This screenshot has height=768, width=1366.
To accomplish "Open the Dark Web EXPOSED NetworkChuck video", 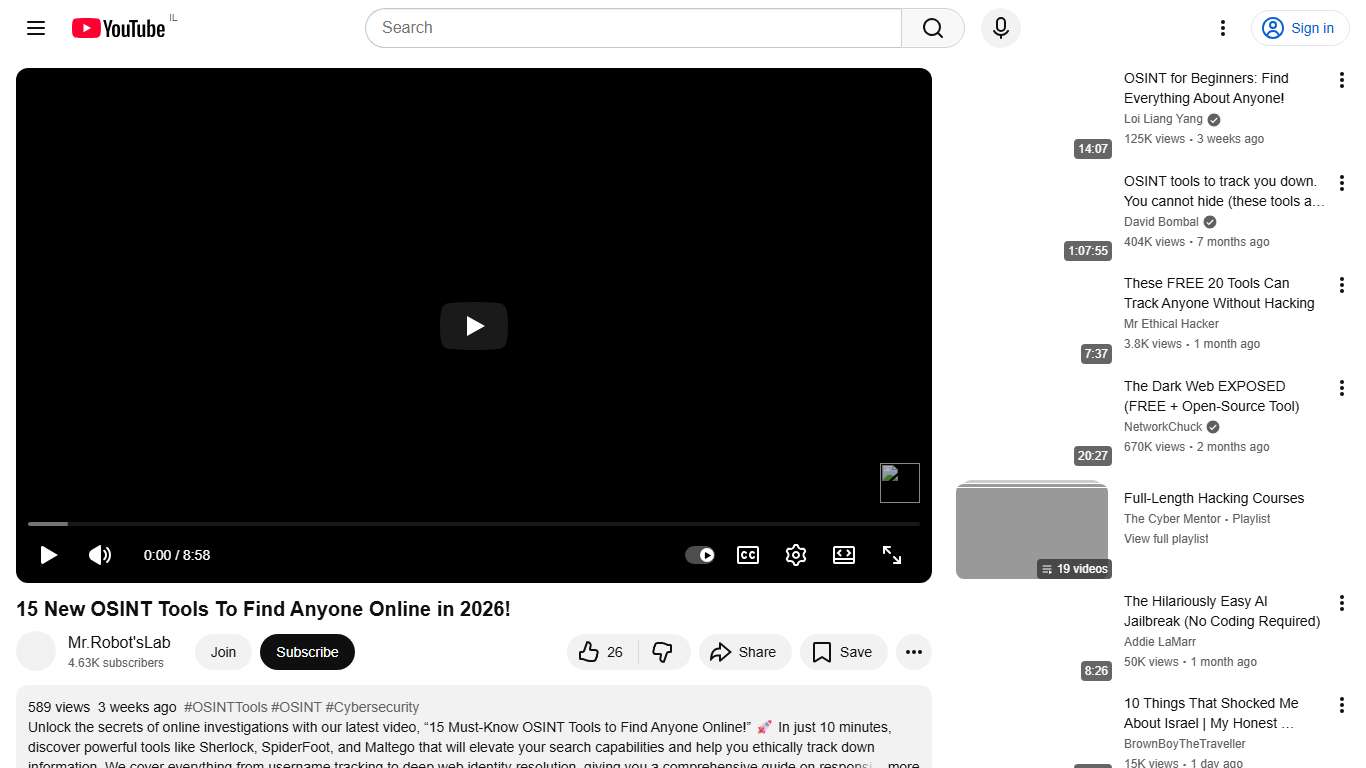I will [x=1204, y=396].
